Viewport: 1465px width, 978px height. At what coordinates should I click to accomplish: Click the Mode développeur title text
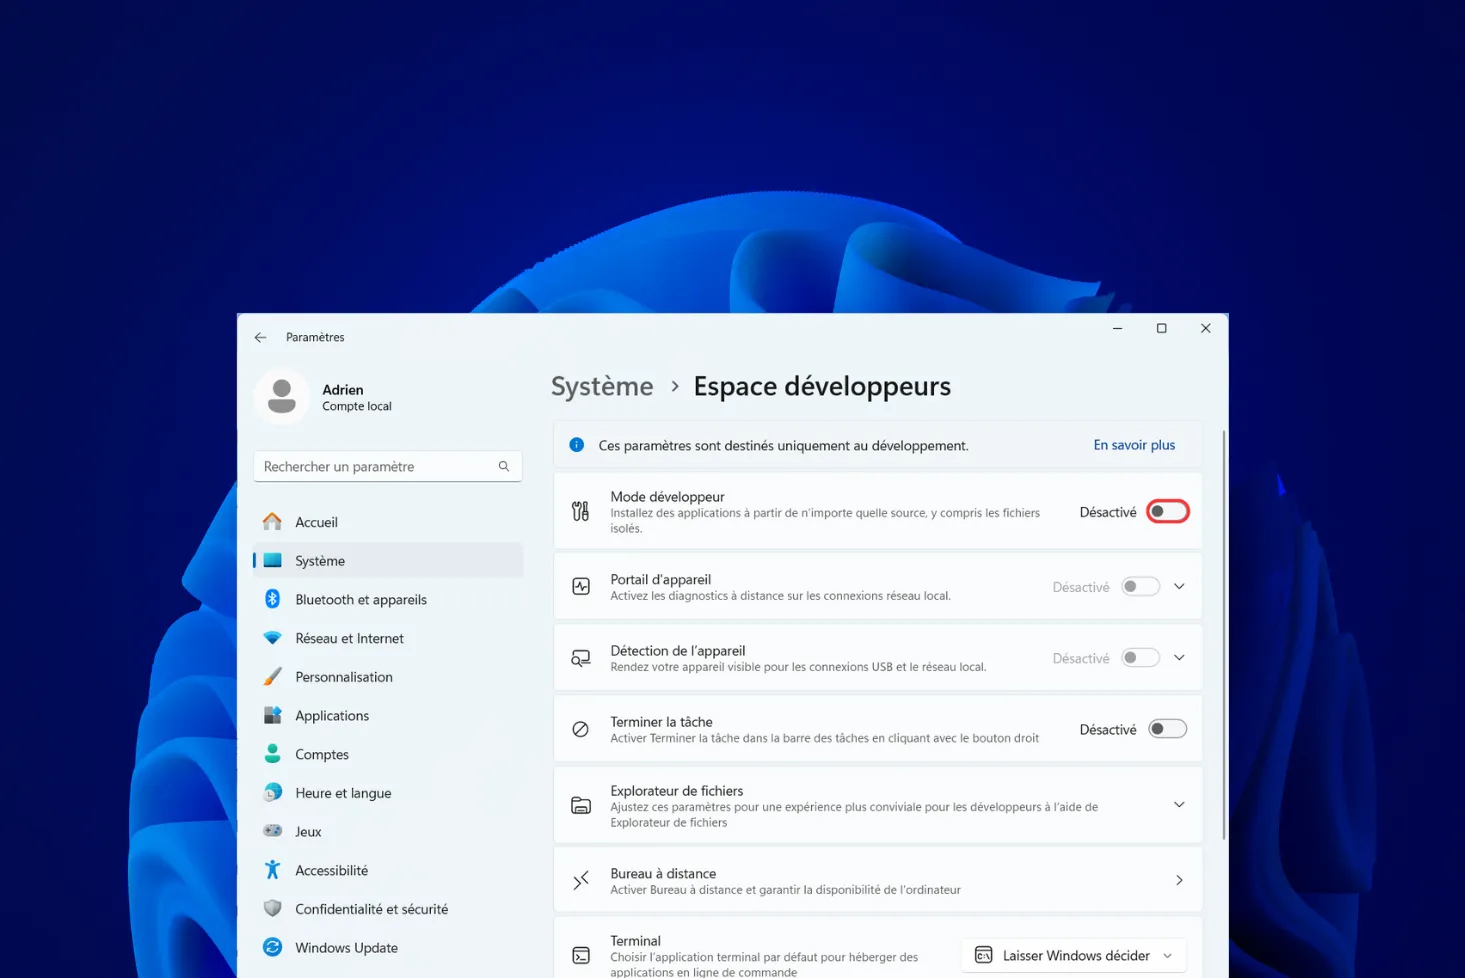click(x=667, y=496)
